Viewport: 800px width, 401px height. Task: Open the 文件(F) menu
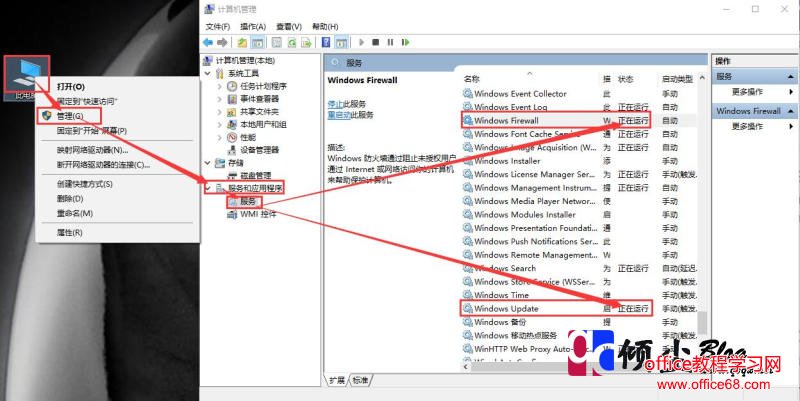point(218,27)
